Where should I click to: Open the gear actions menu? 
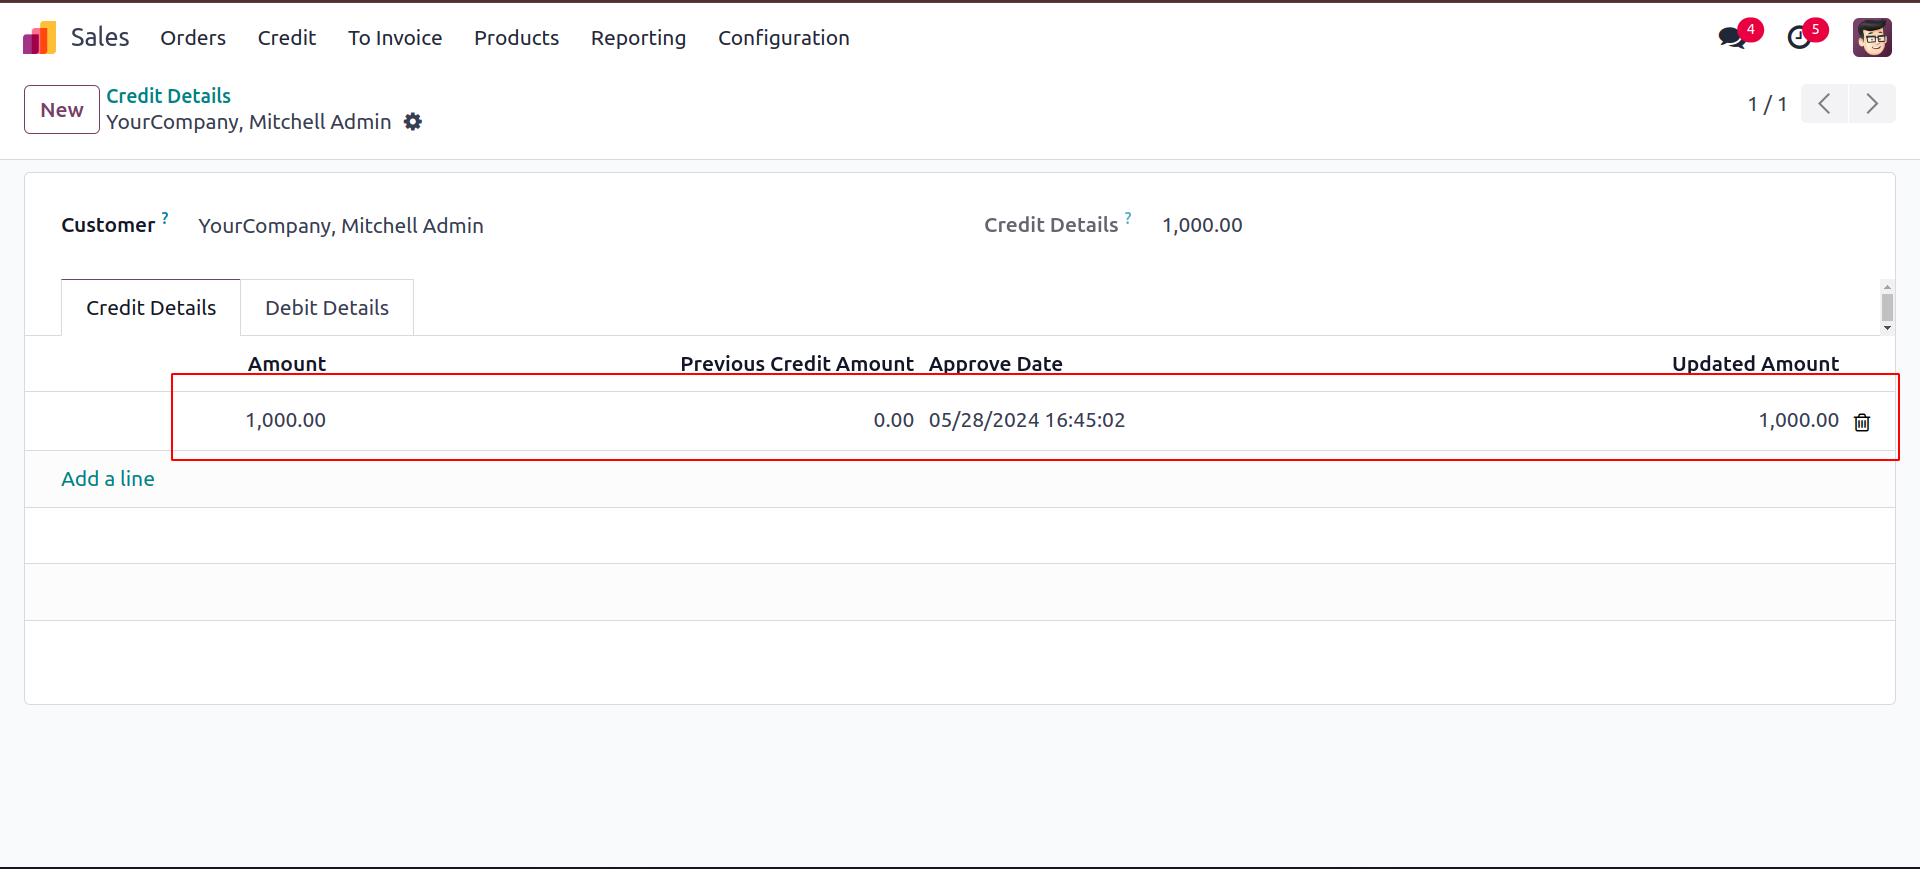(x=413, y=122)
